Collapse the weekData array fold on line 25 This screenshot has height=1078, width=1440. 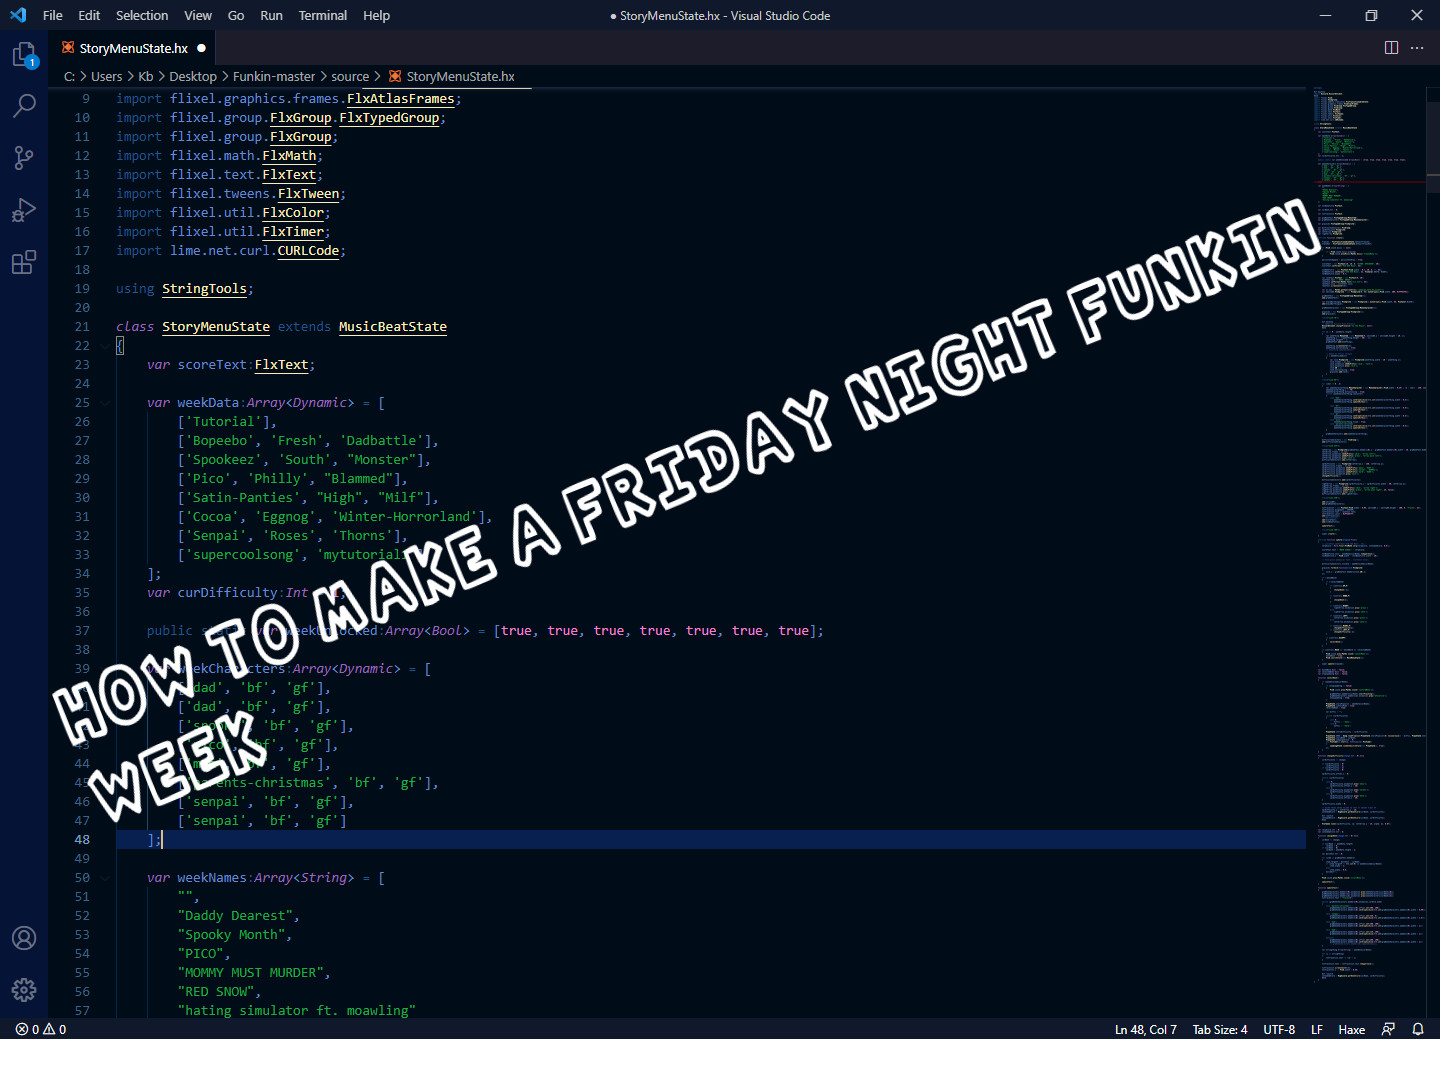[x=105, y=402]
